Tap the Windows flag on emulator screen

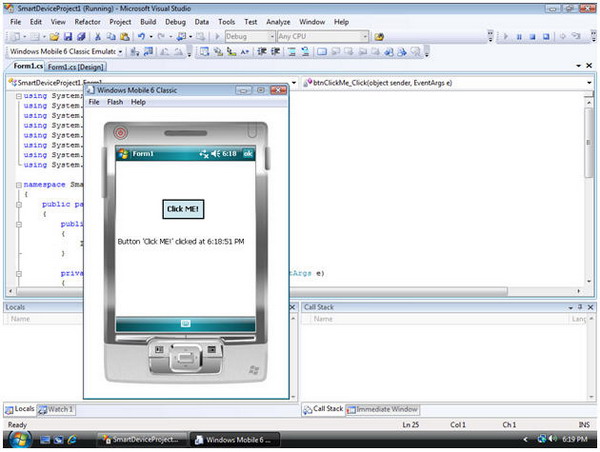123,154
